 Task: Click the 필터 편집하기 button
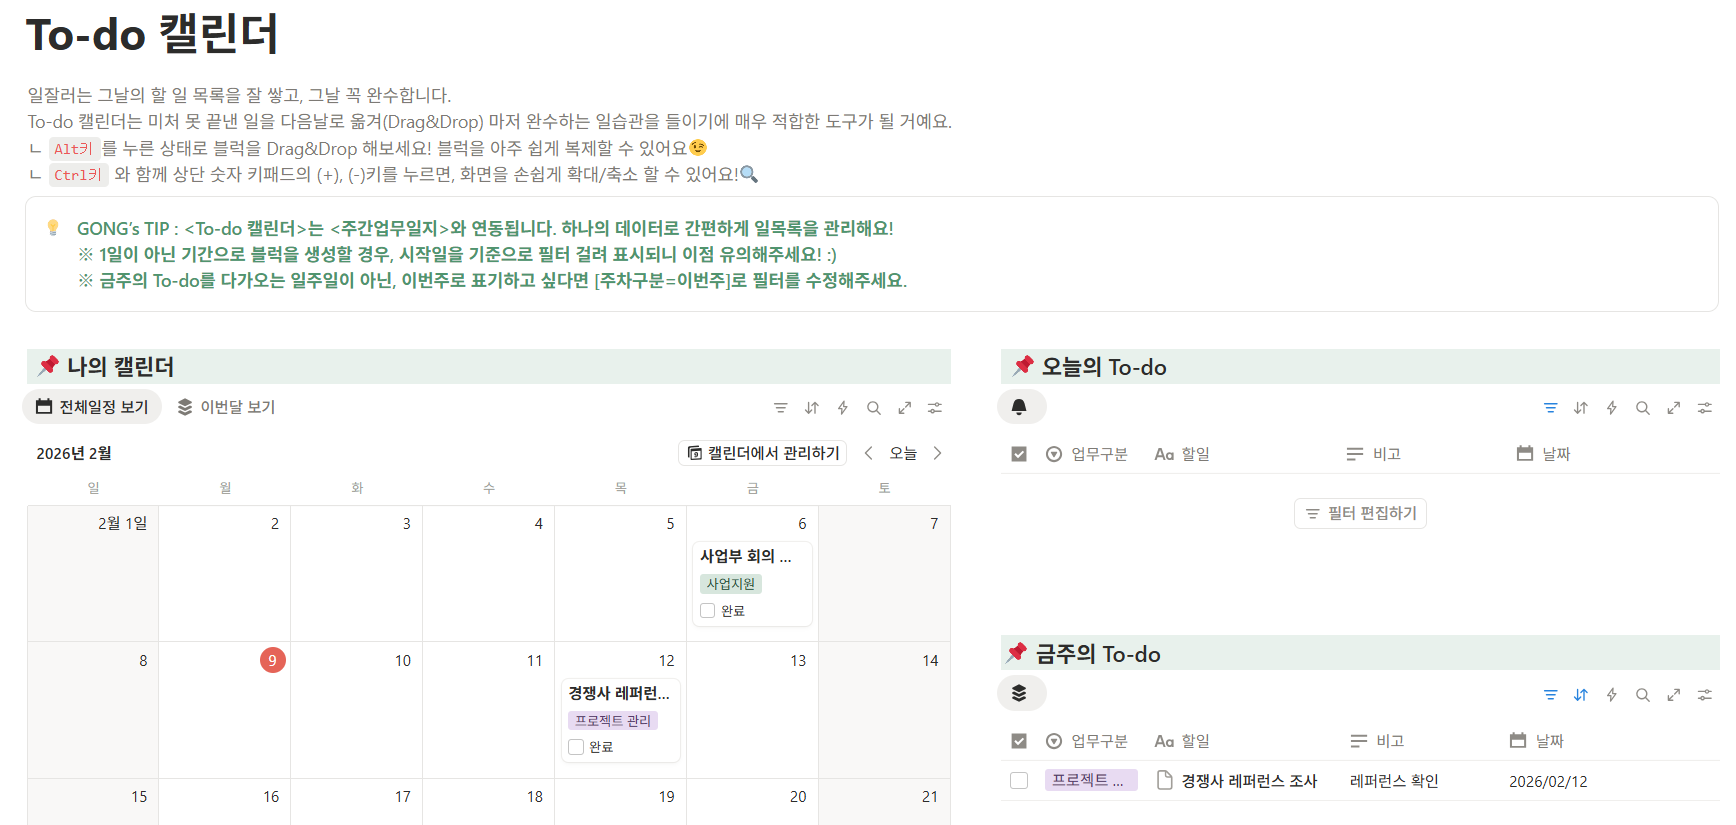(1360, 513)
